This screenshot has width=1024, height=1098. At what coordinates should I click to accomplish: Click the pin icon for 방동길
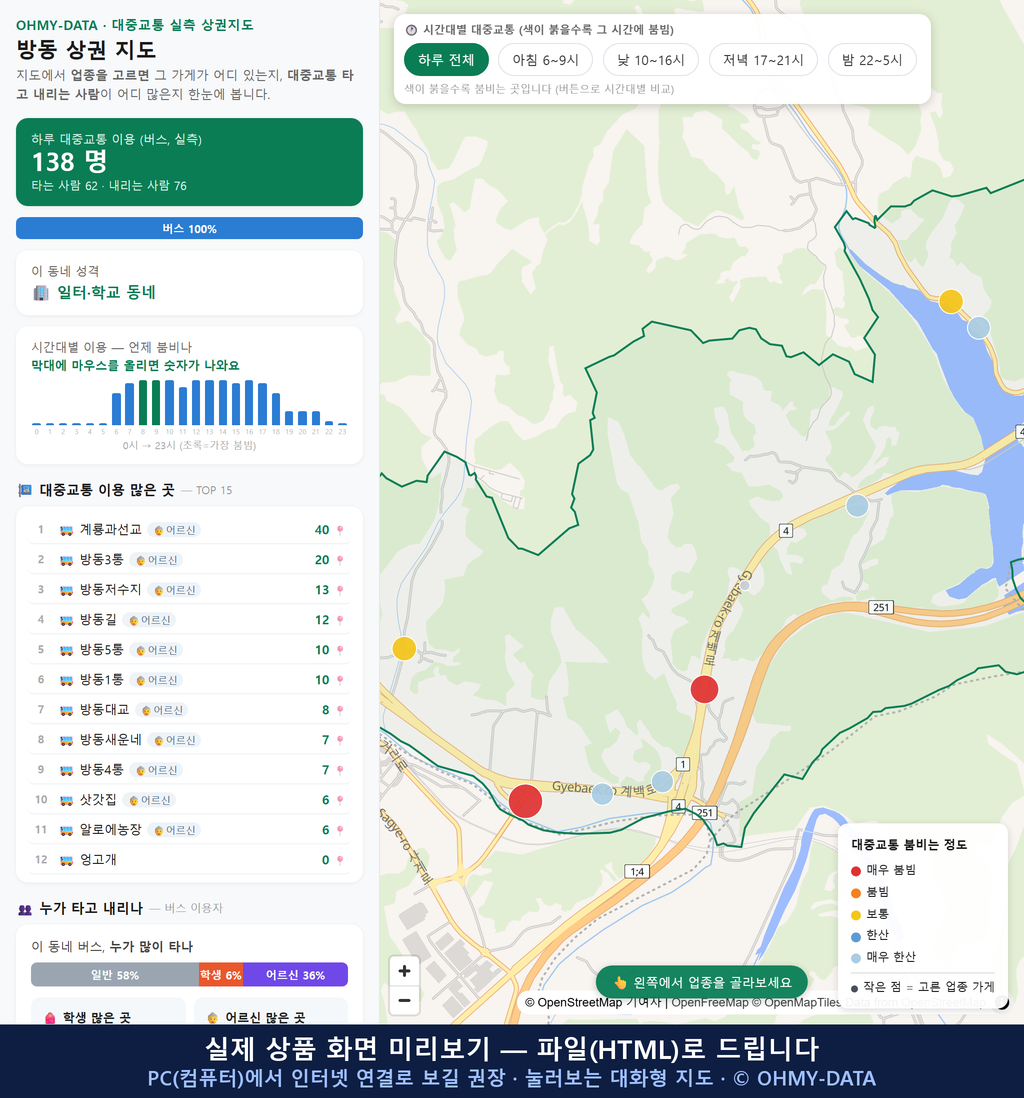click(x=340, y=620)
